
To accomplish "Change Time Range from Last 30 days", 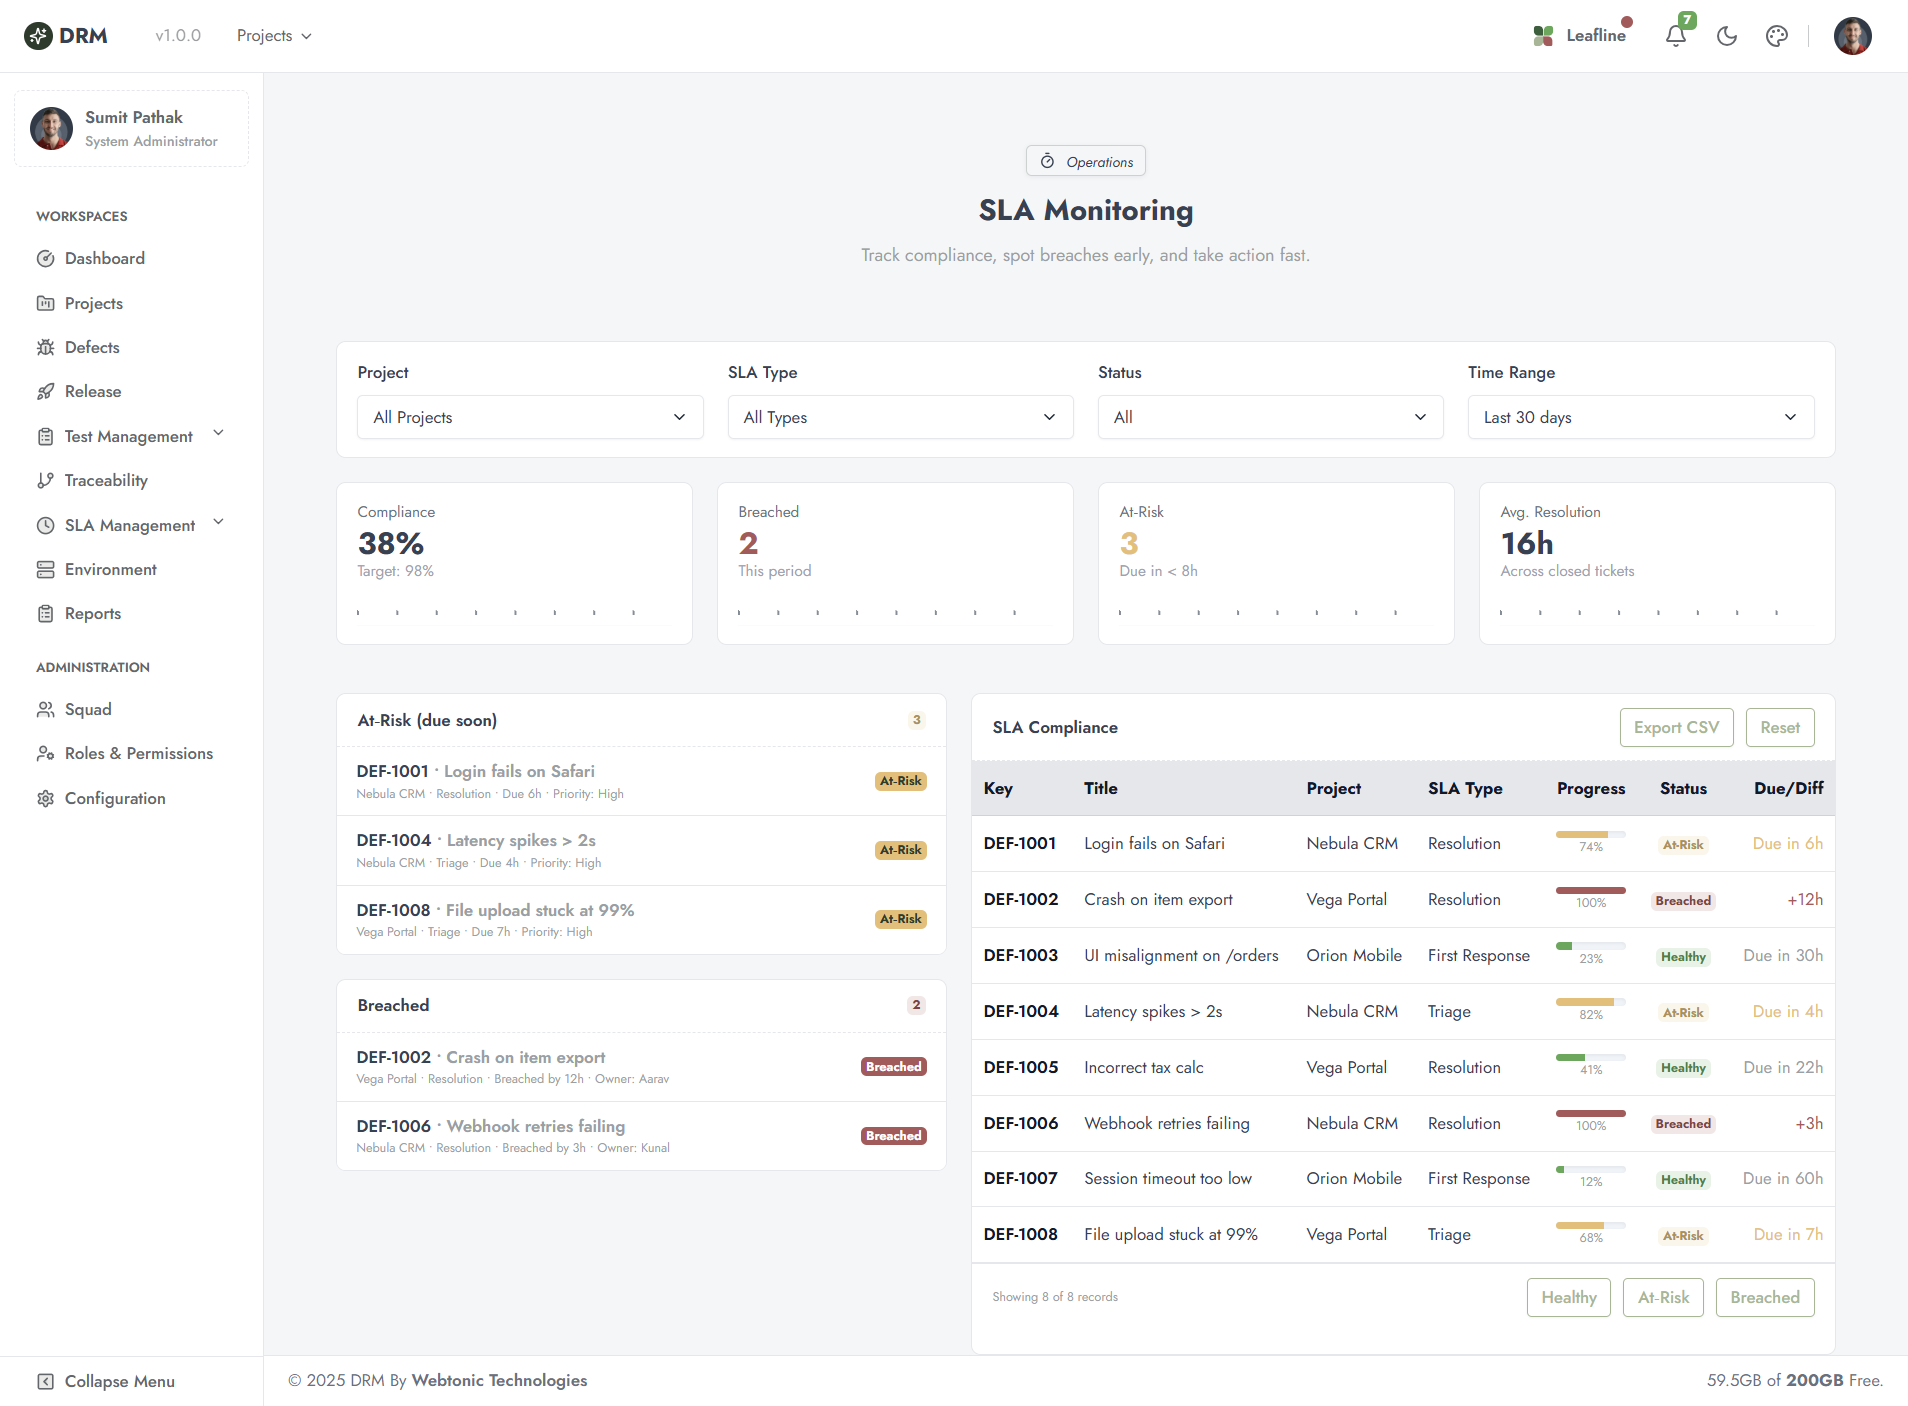I will 1639,417.
